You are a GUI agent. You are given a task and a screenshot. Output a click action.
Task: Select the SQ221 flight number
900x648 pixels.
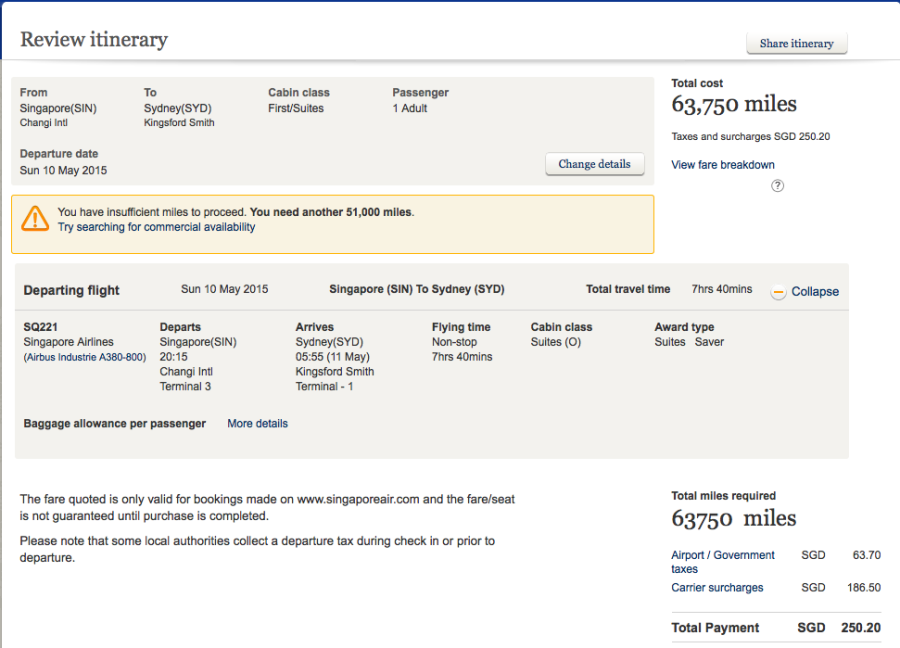click(41, 327)
